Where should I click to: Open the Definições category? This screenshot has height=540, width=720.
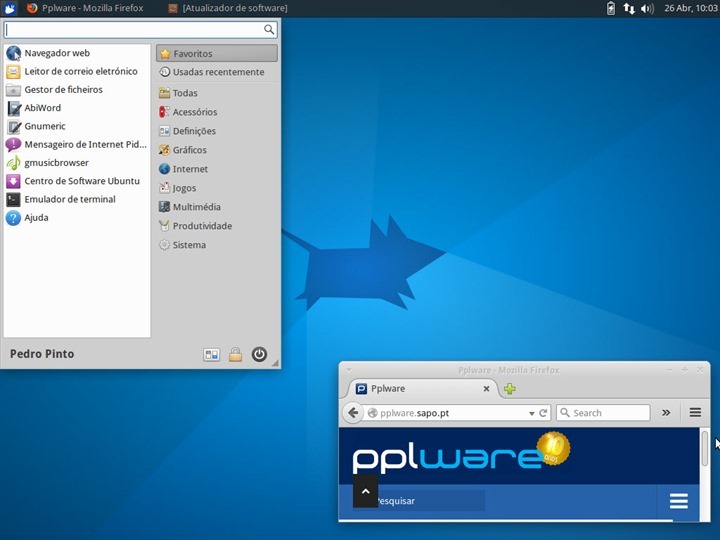[x=217, y=131]
